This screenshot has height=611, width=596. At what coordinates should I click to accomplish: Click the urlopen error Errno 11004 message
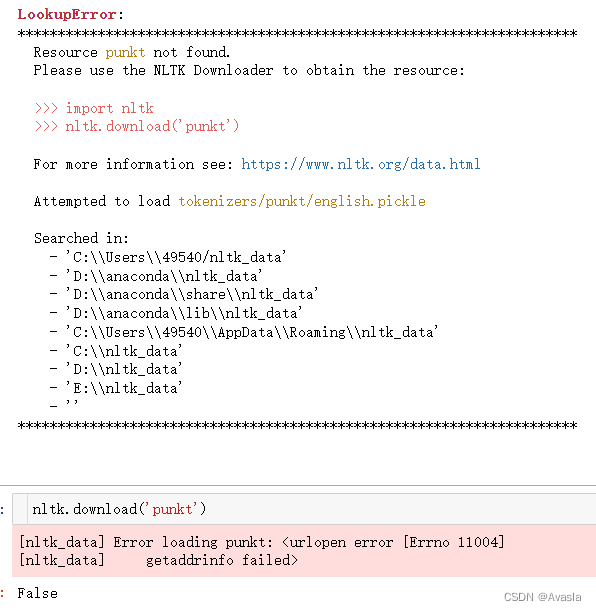[393, 542]
